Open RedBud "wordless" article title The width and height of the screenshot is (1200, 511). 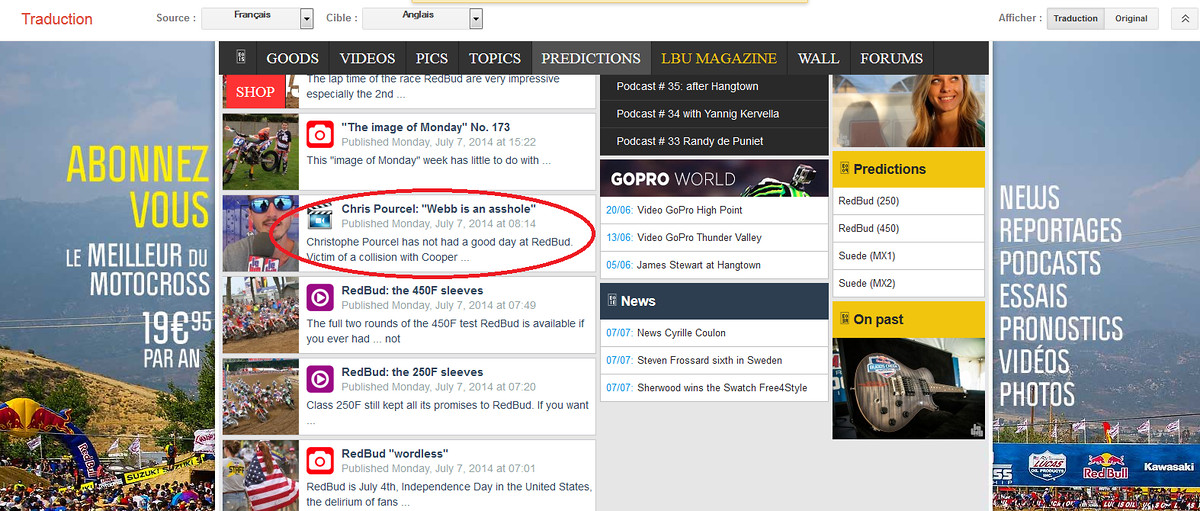coord(395,454)
